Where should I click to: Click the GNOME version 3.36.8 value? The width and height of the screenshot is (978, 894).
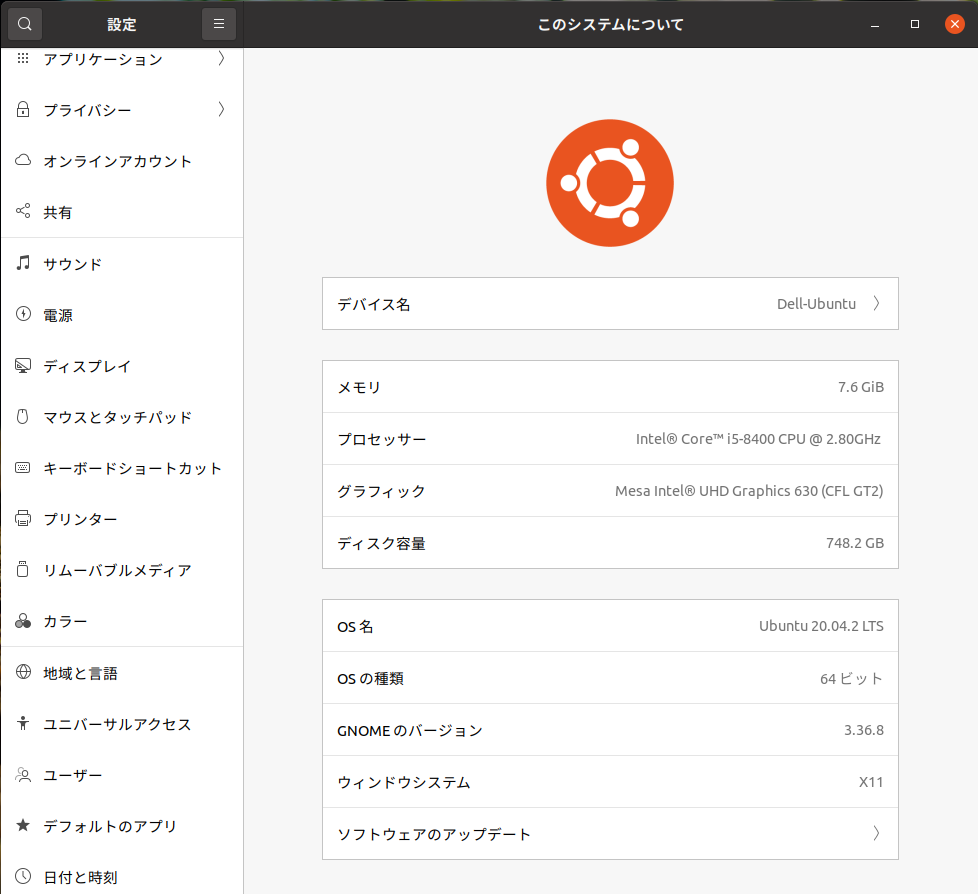(864, 730)
